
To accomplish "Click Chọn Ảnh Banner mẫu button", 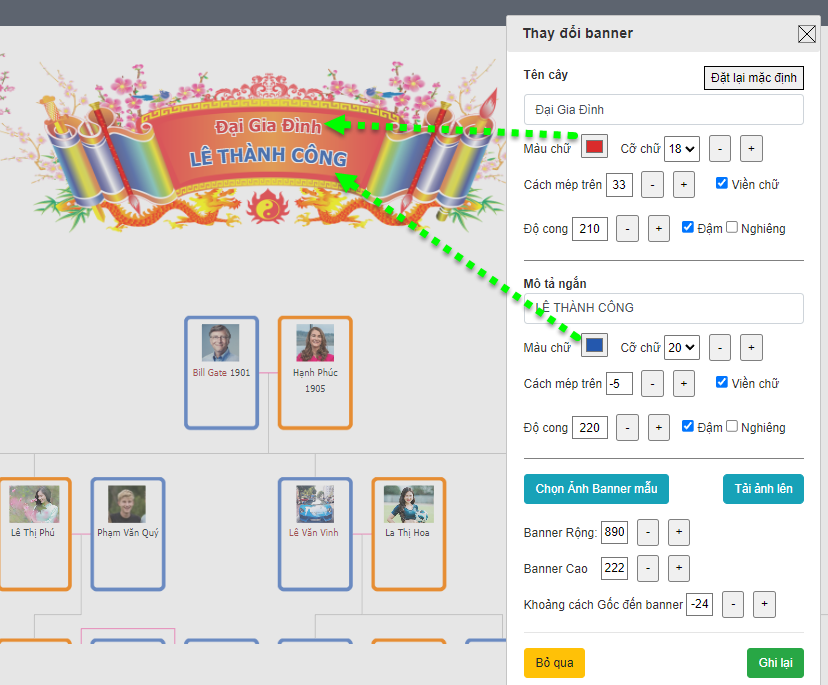I will point(596,489).
